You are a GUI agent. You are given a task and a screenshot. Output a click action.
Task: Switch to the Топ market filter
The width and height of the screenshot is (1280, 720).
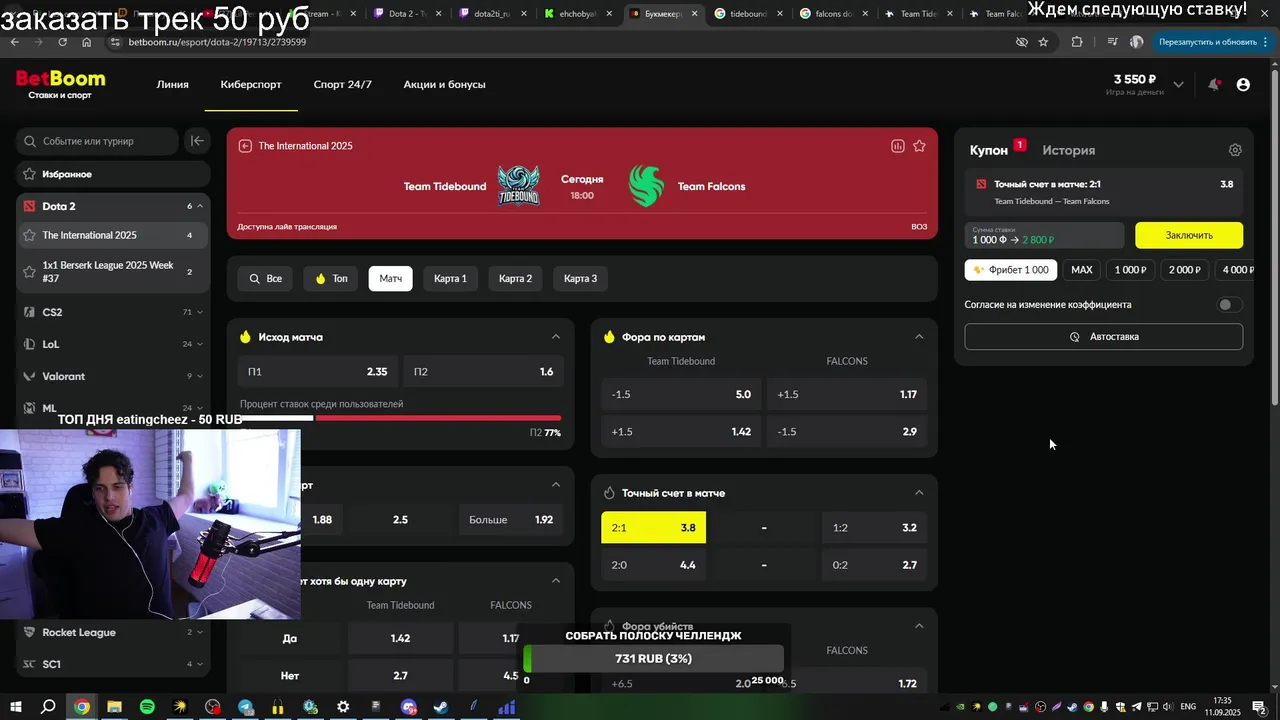(x=331, y=278)
